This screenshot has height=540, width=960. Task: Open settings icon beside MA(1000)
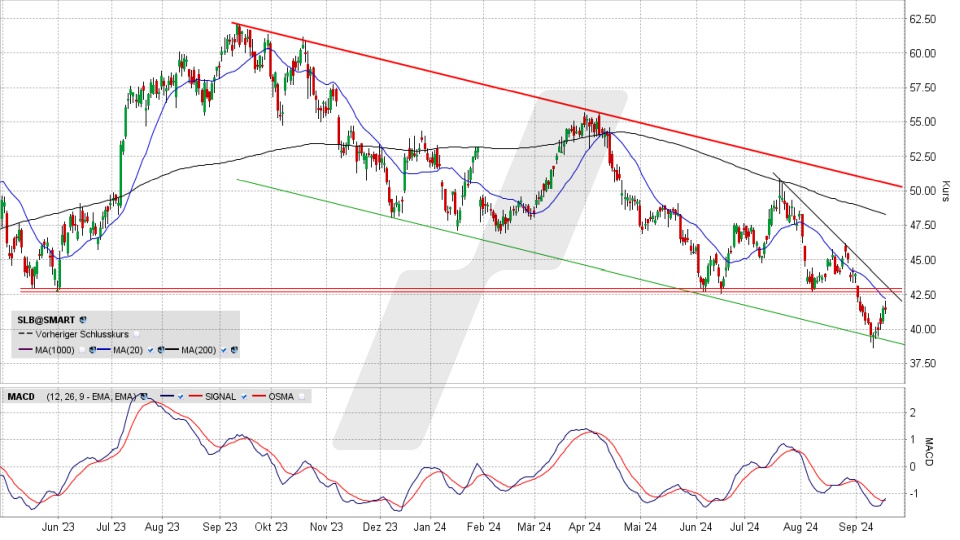coord(92,350)
